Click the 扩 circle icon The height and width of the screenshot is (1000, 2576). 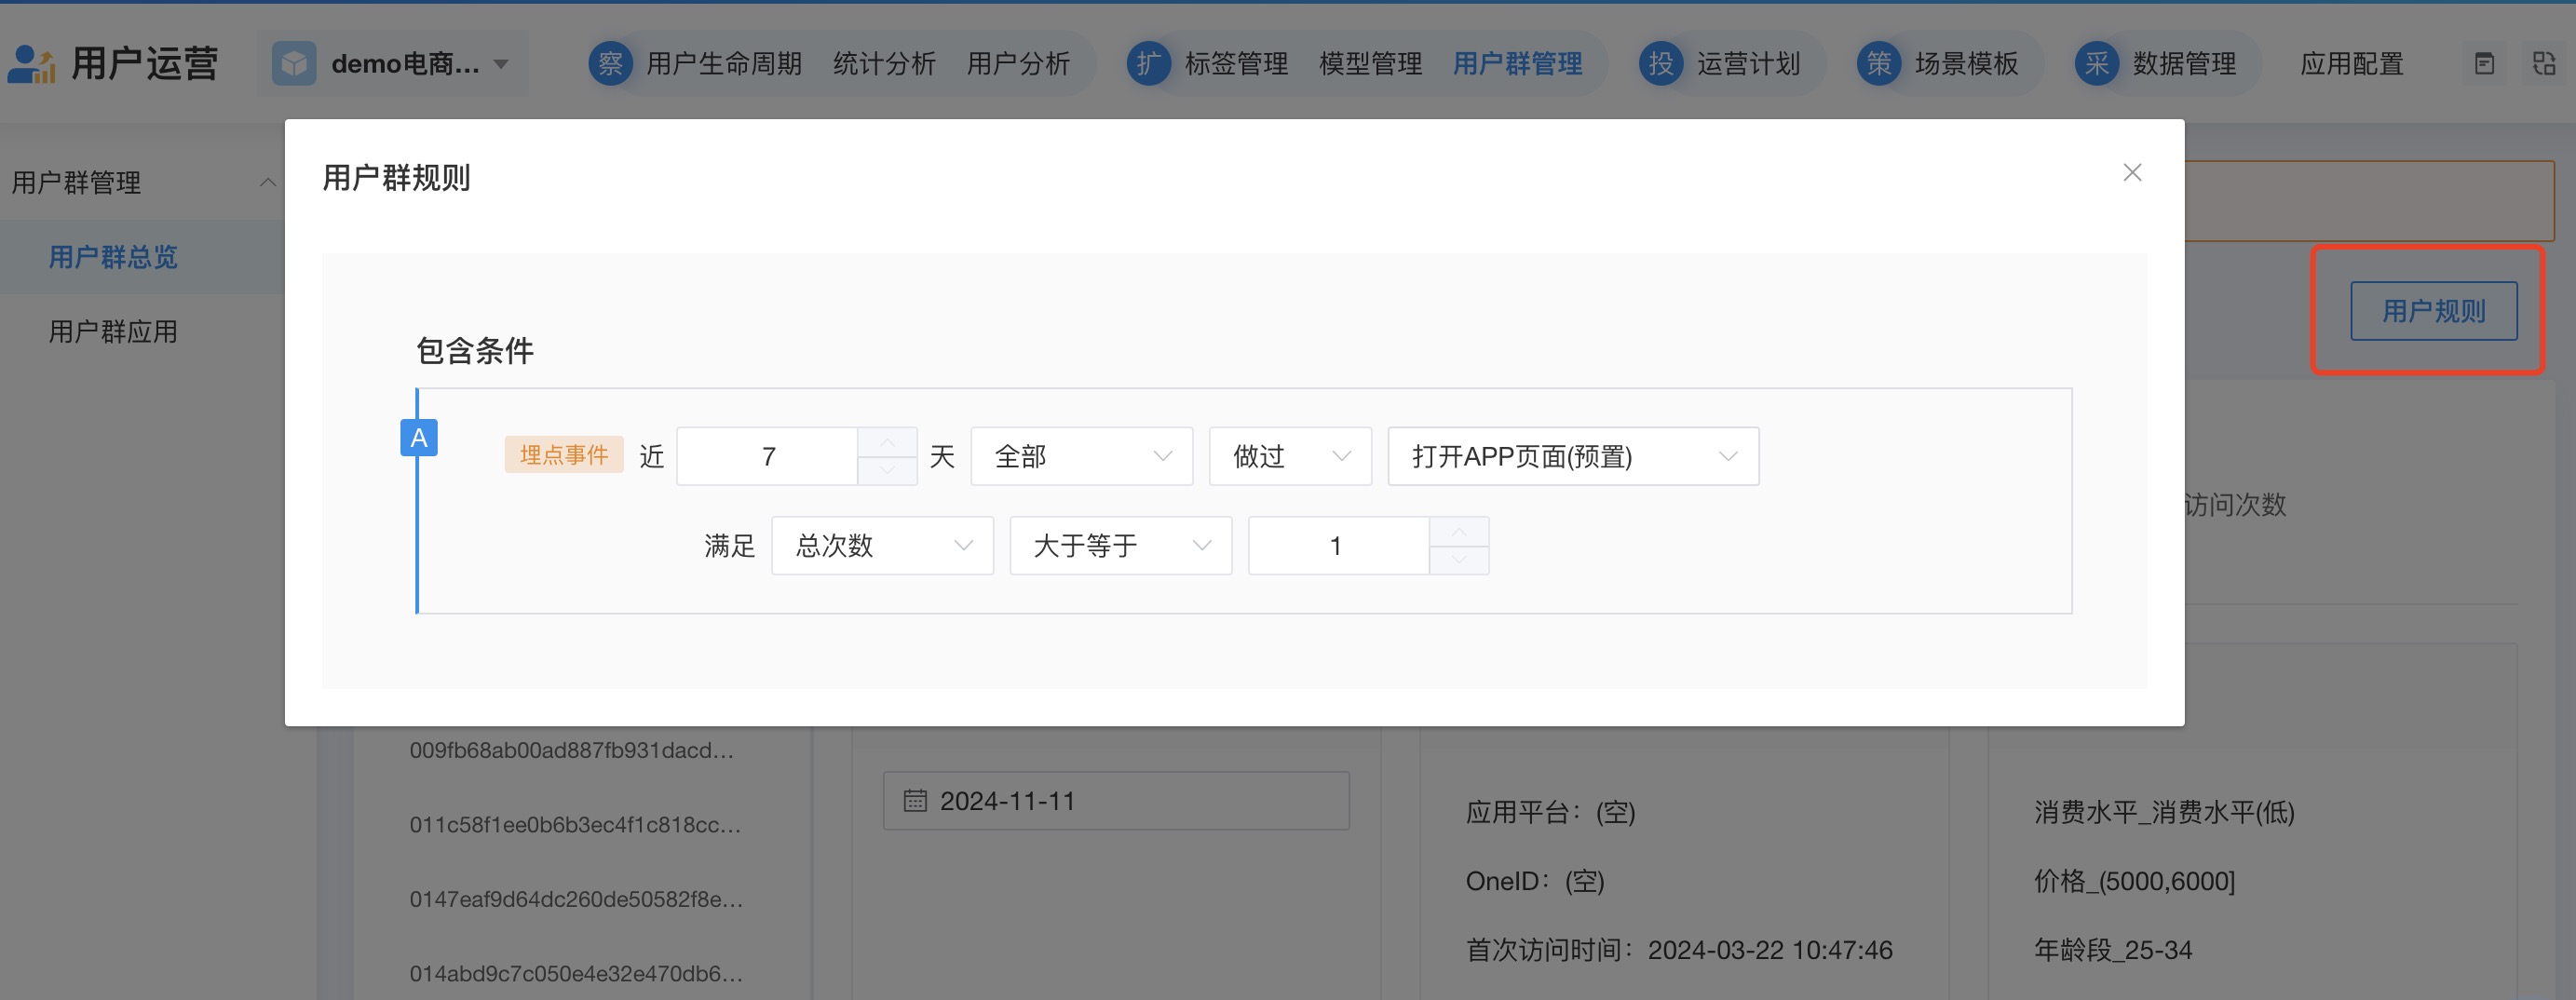[x=1149, y=64]
